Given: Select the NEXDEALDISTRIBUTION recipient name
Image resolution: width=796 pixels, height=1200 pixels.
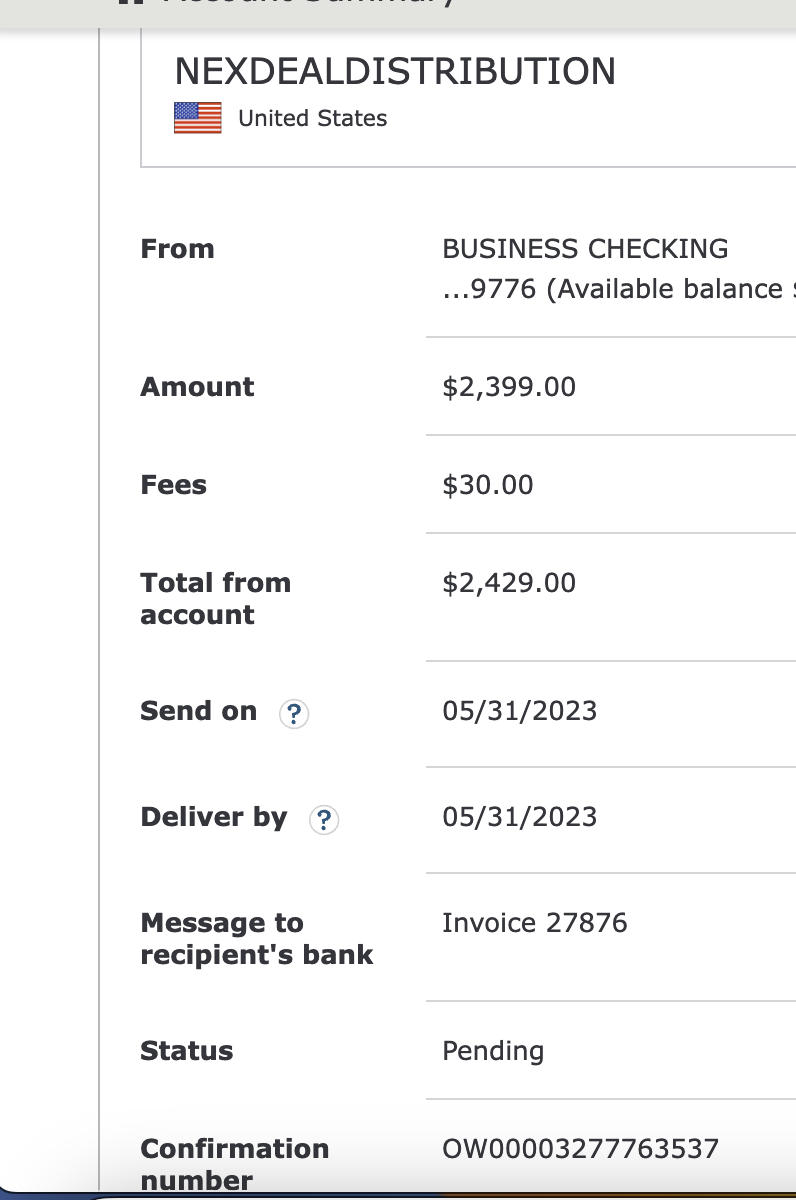Looking at the screenshot, I should [x=395, y=71].
